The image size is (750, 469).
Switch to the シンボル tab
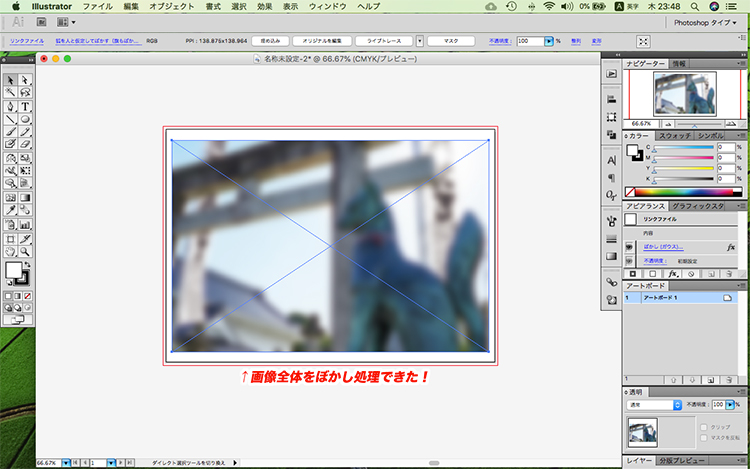[710, 136]
